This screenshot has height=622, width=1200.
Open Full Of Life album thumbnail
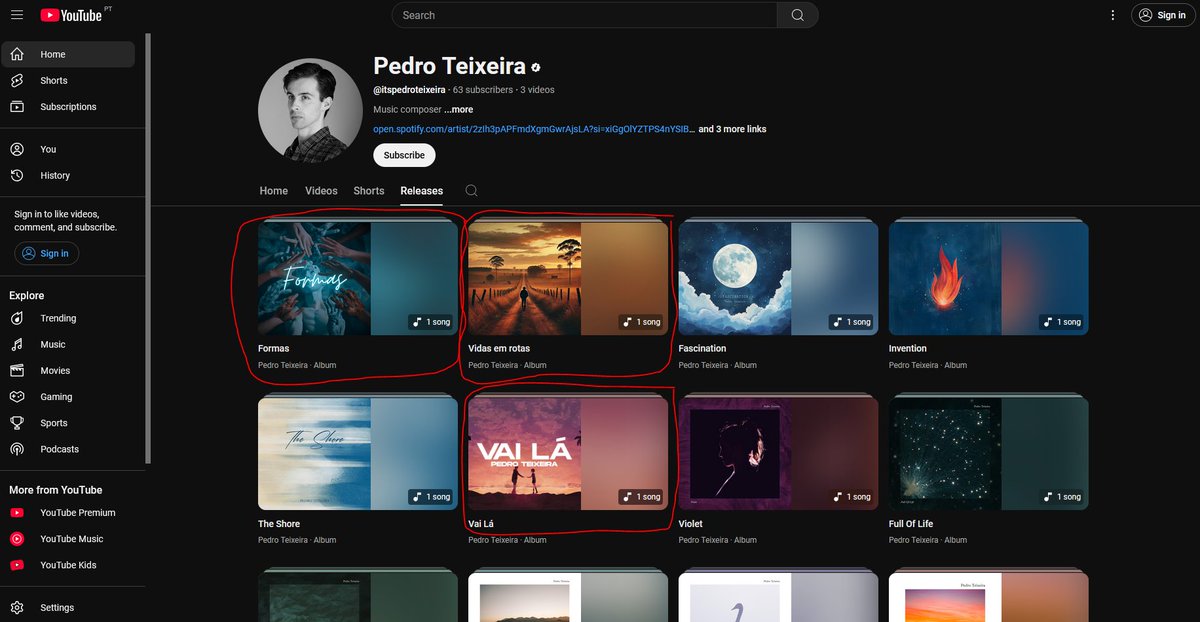tap(988, 453)
